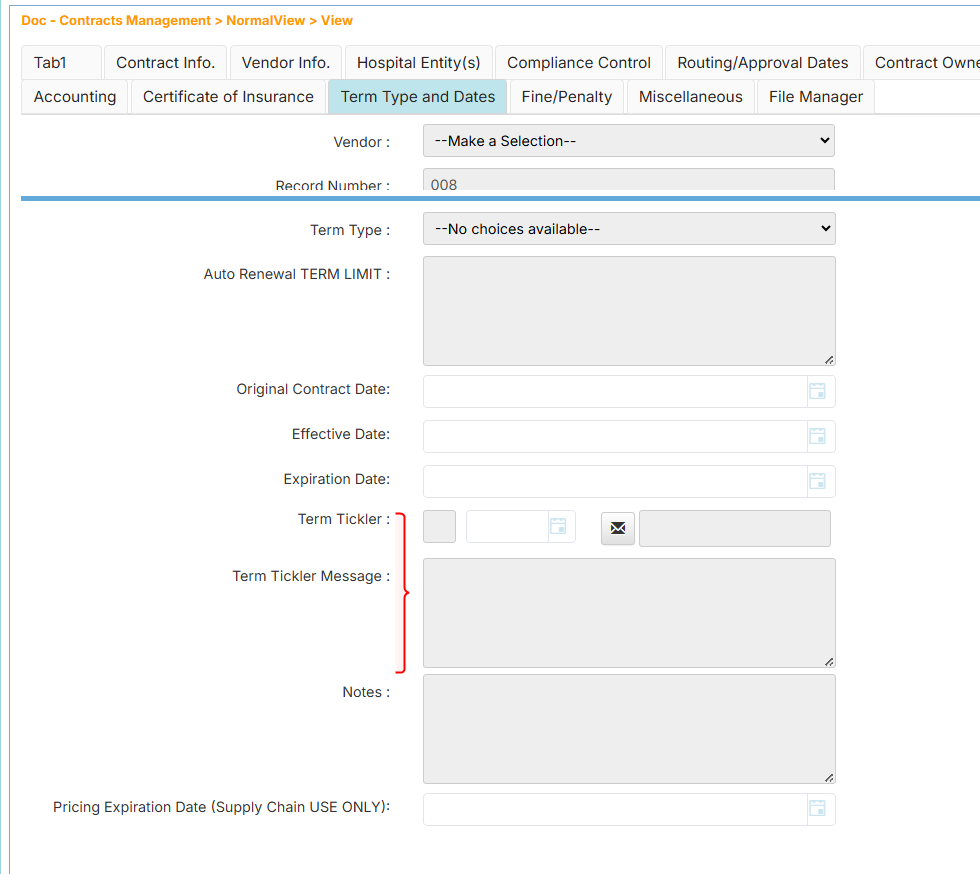Switch to the Contract Info. tab
Viewport: 980px width, 874px height.
165,62
